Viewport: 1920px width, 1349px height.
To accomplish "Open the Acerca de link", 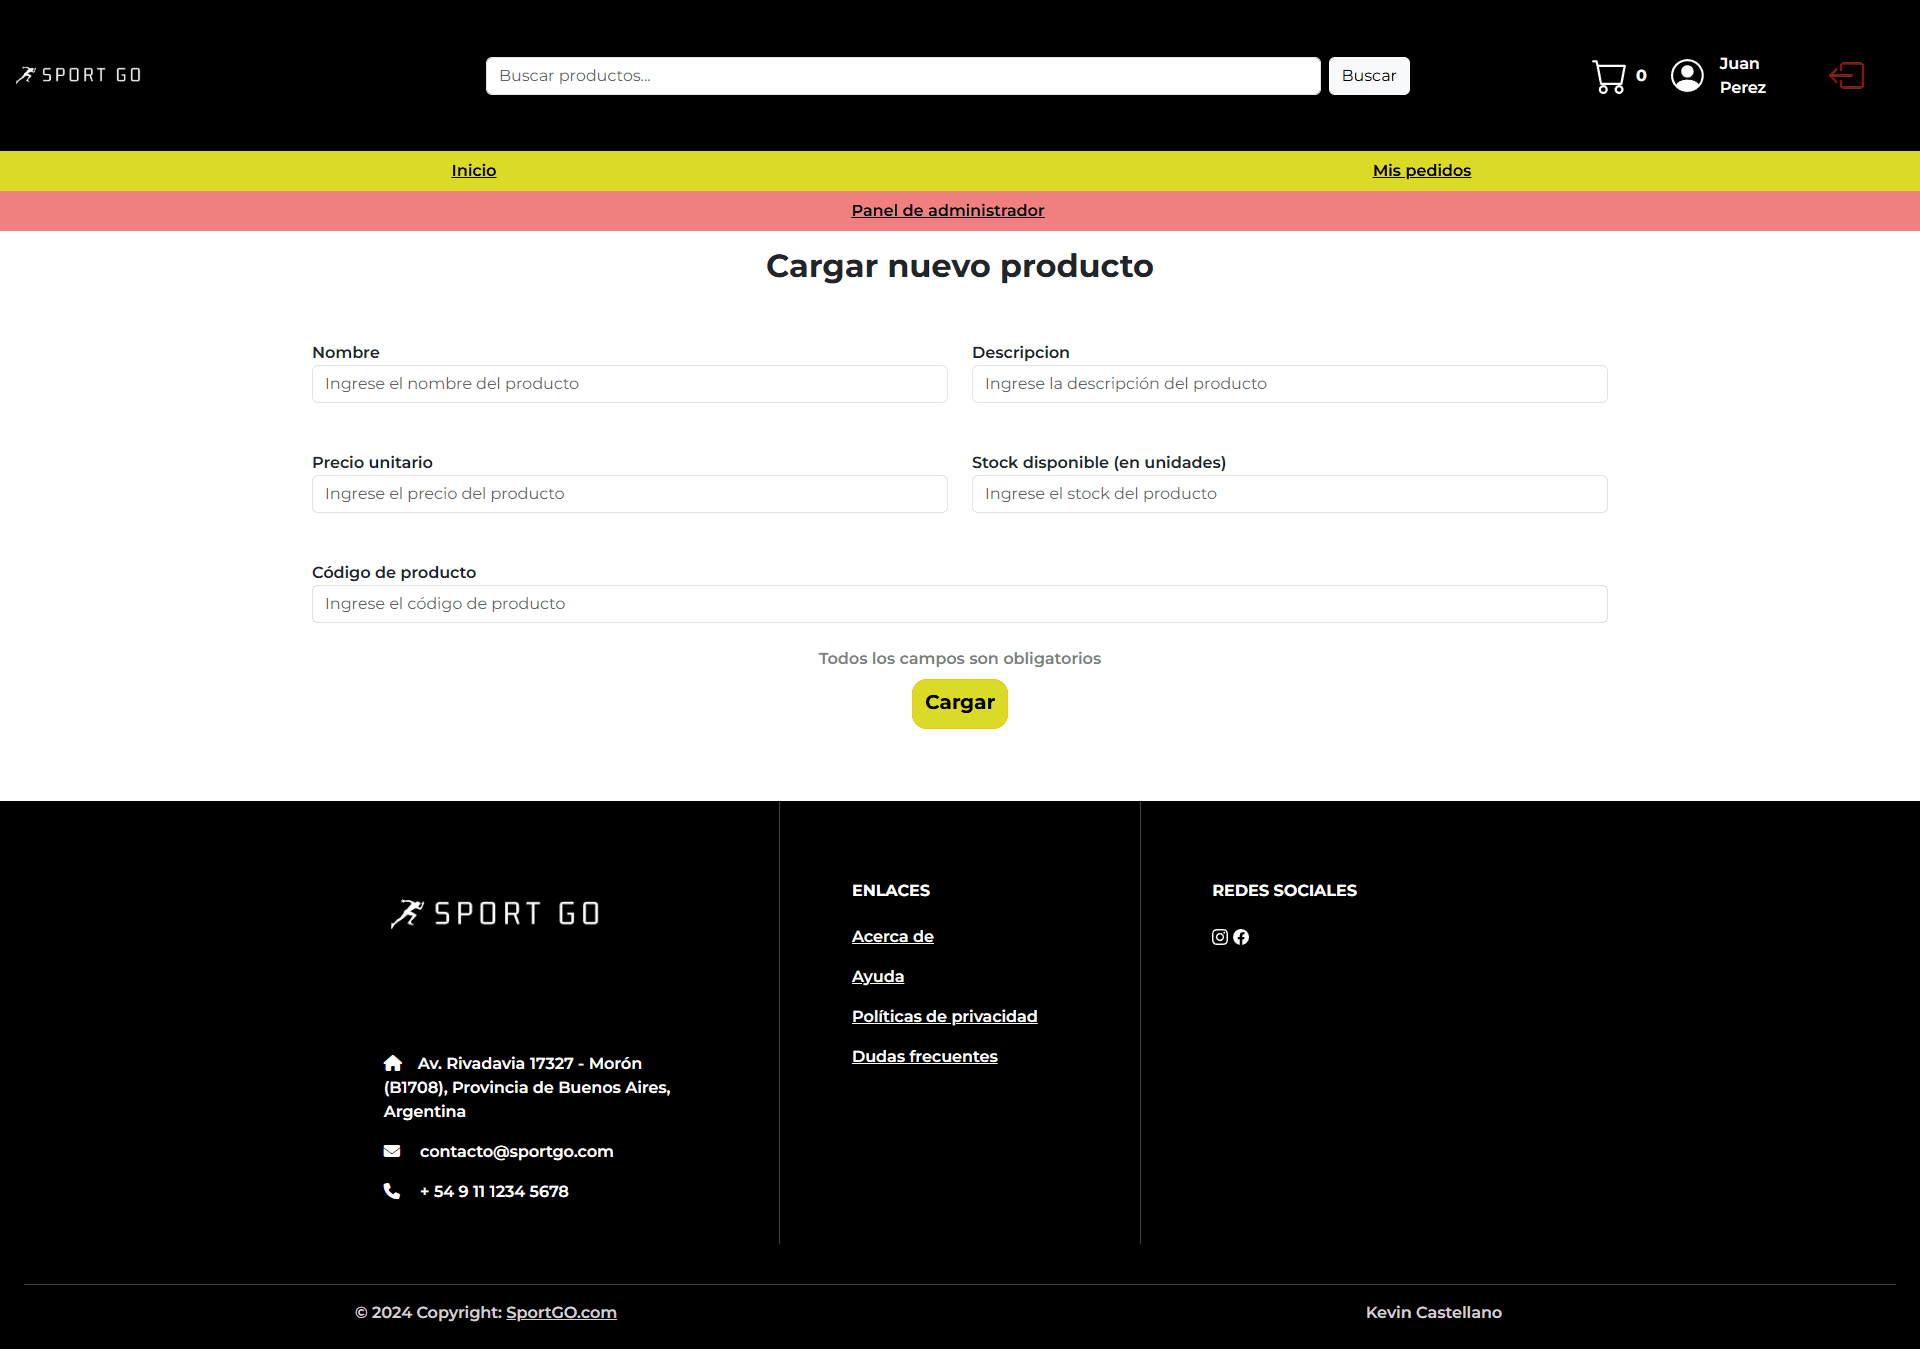I will [x=892, y=936].
